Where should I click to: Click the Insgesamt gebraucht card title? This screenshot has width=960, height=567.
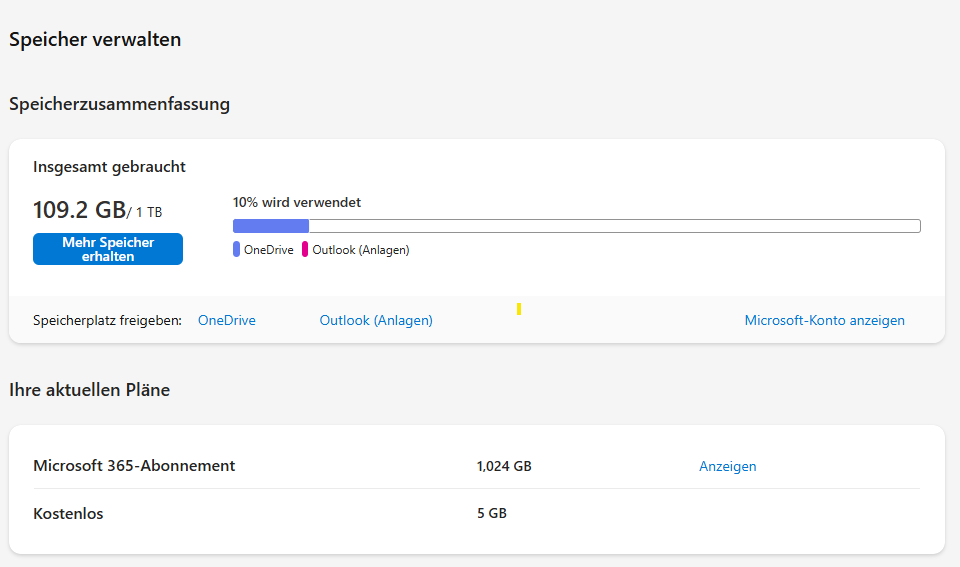109,167
